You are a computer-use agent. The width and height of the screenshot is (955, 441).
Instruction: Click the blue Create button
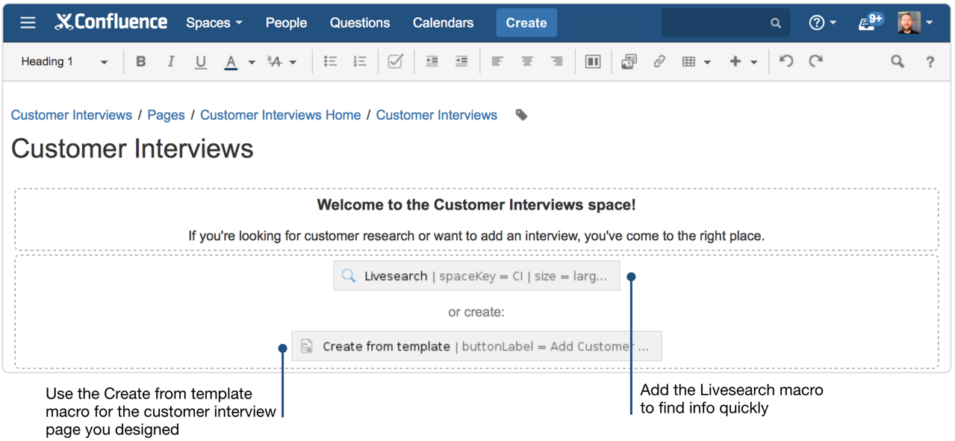(526, 23)
